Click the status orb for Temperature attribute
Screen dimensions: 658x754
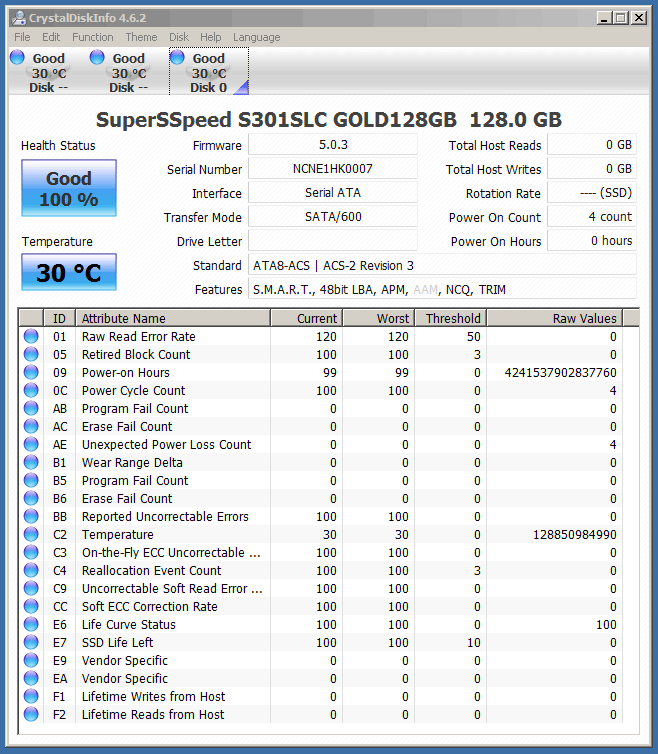(x=31, y=535)
